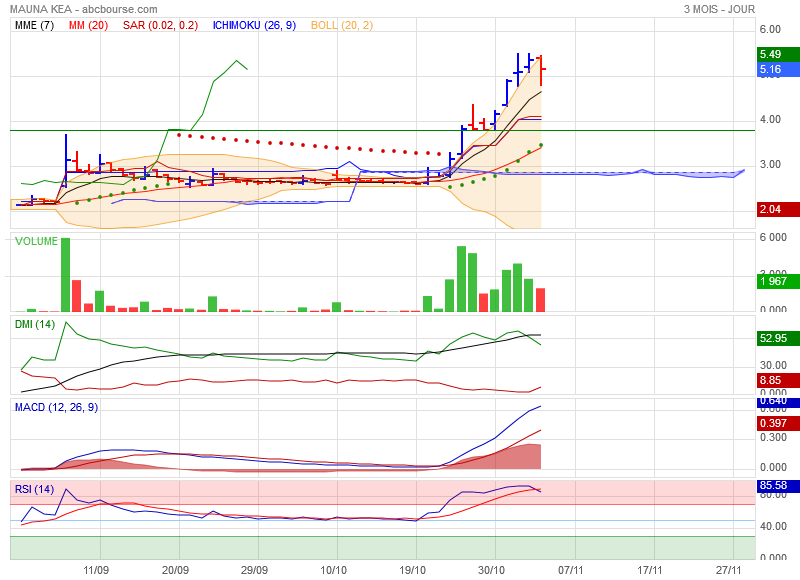Click the 17/11 date on the time axis
Viewport: 800px width, 580px height.
(x=650, y=570)
